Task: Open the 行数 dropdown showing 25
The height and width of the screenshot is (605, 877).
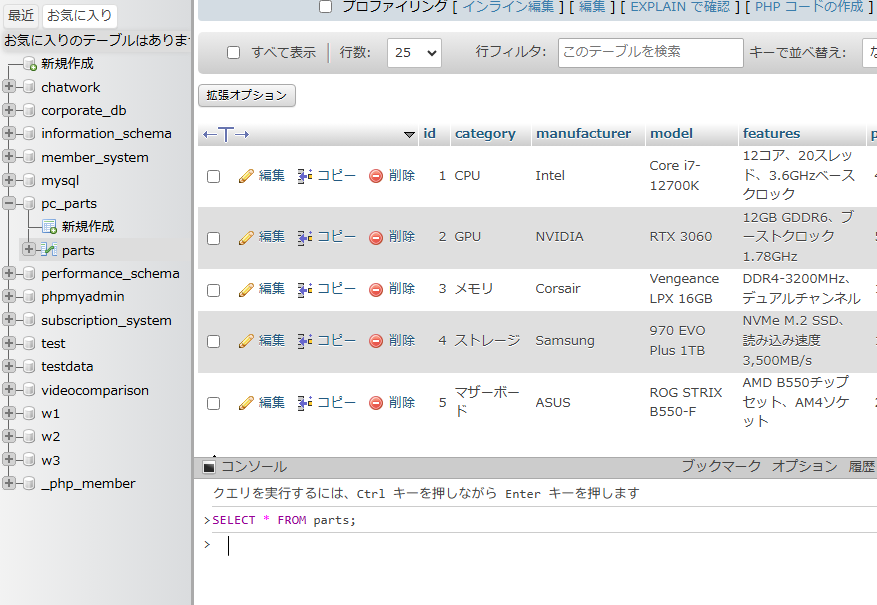Action: [414, 53]
